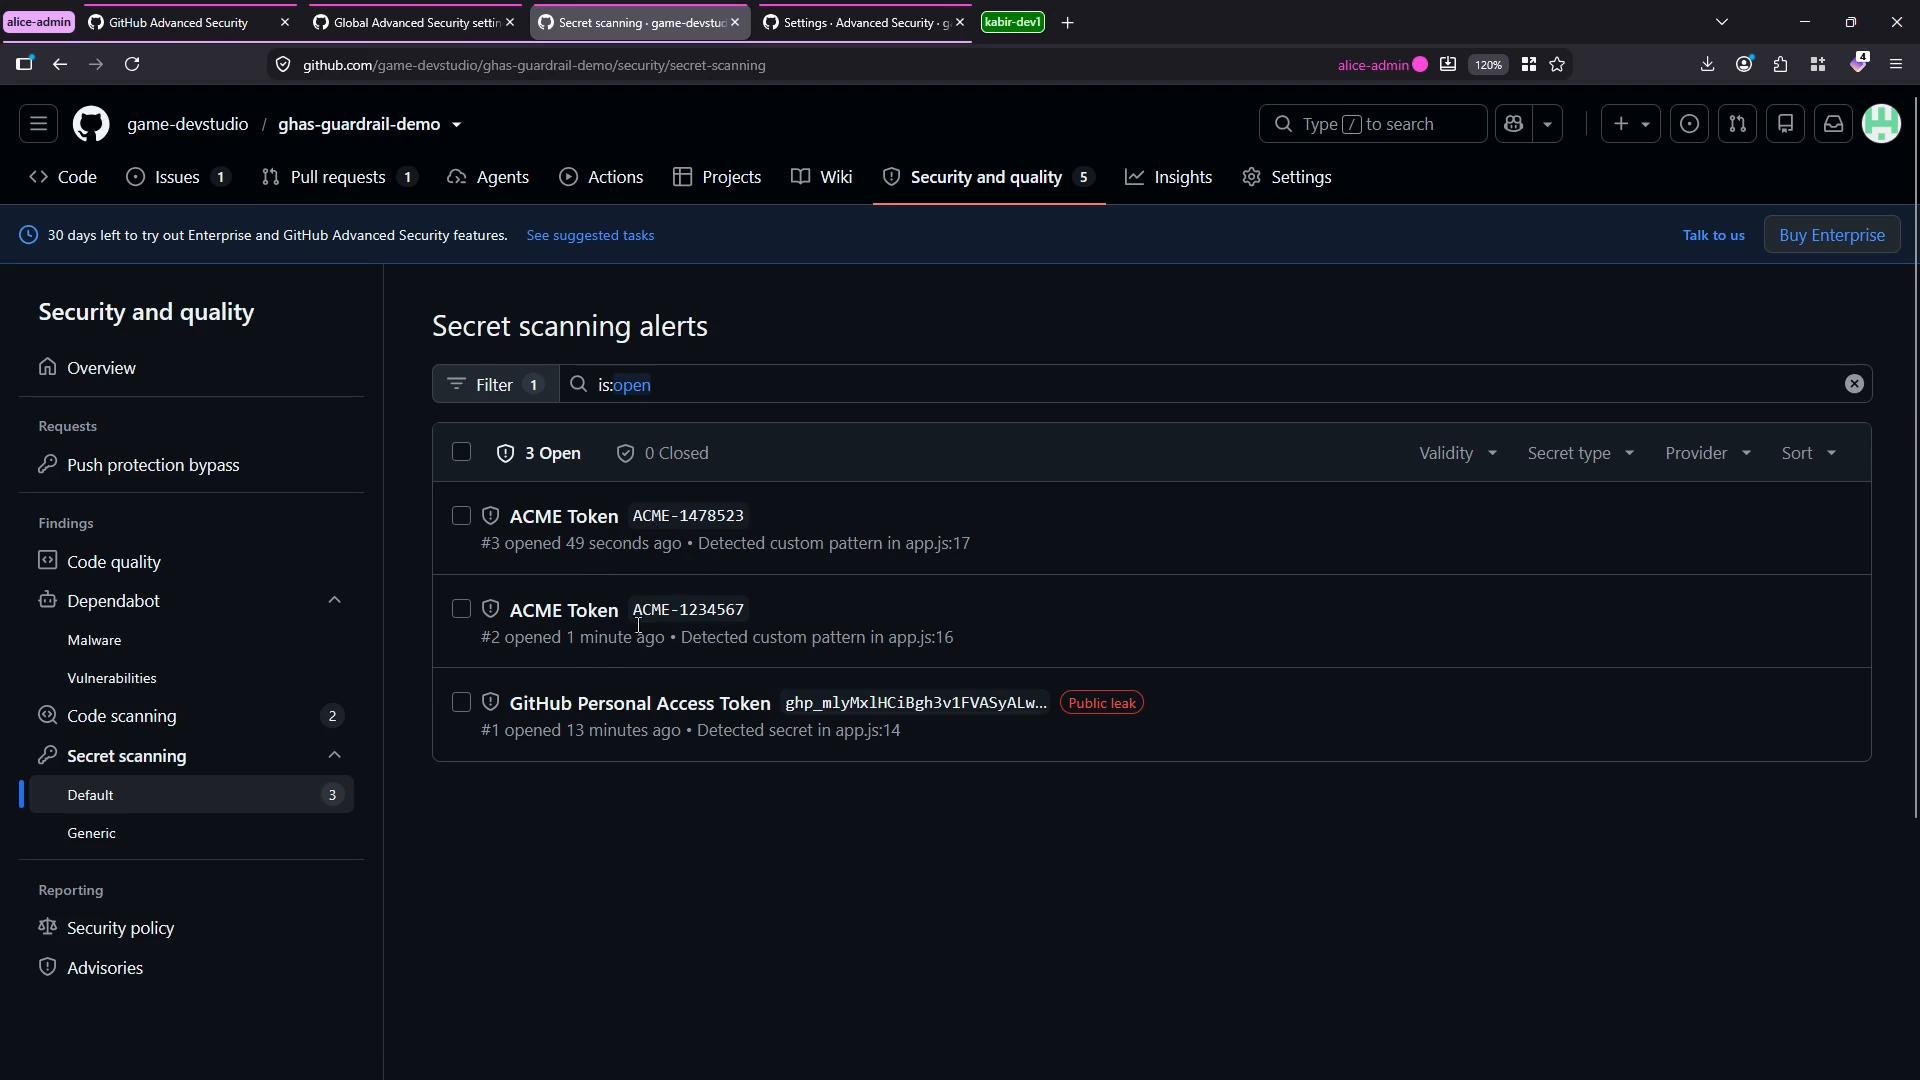Open the Filter button
Screen dimensions: 1920x1080
[496, 384]
